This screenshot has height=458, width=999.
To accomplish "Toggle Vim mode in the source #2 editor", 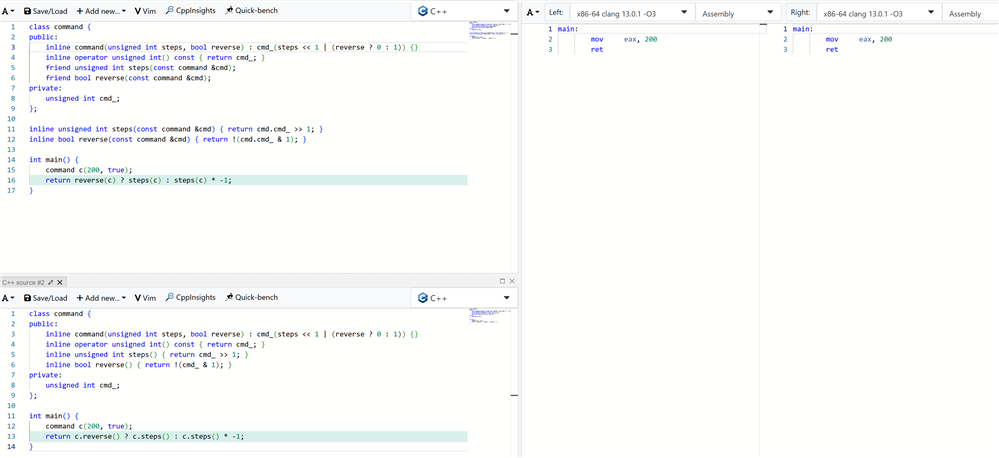I will click(x=145, y=297).
